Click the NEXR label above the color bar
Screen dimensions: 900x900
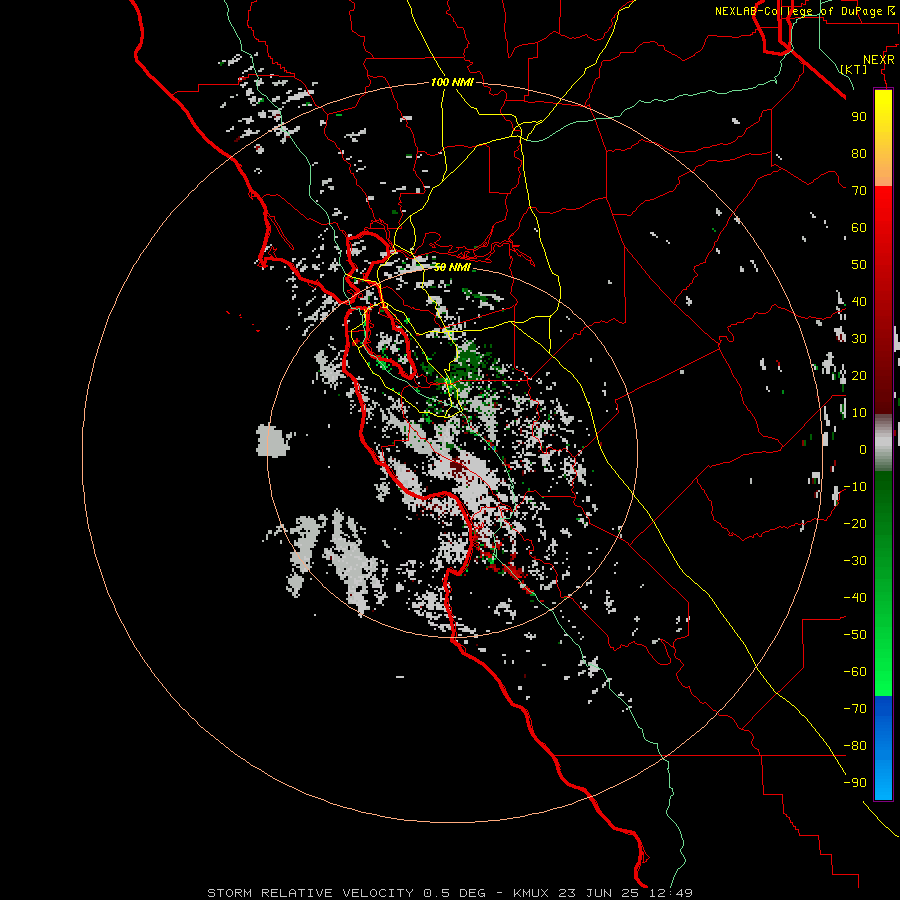[879, 60]
